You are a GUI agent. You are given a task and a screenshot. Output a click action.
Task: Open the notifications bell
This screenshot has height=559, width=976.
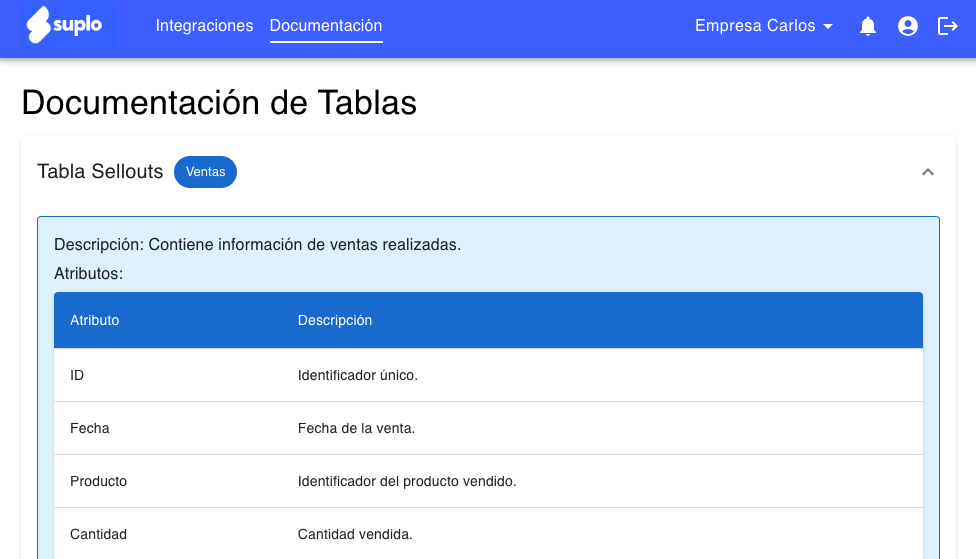[868, 27]
